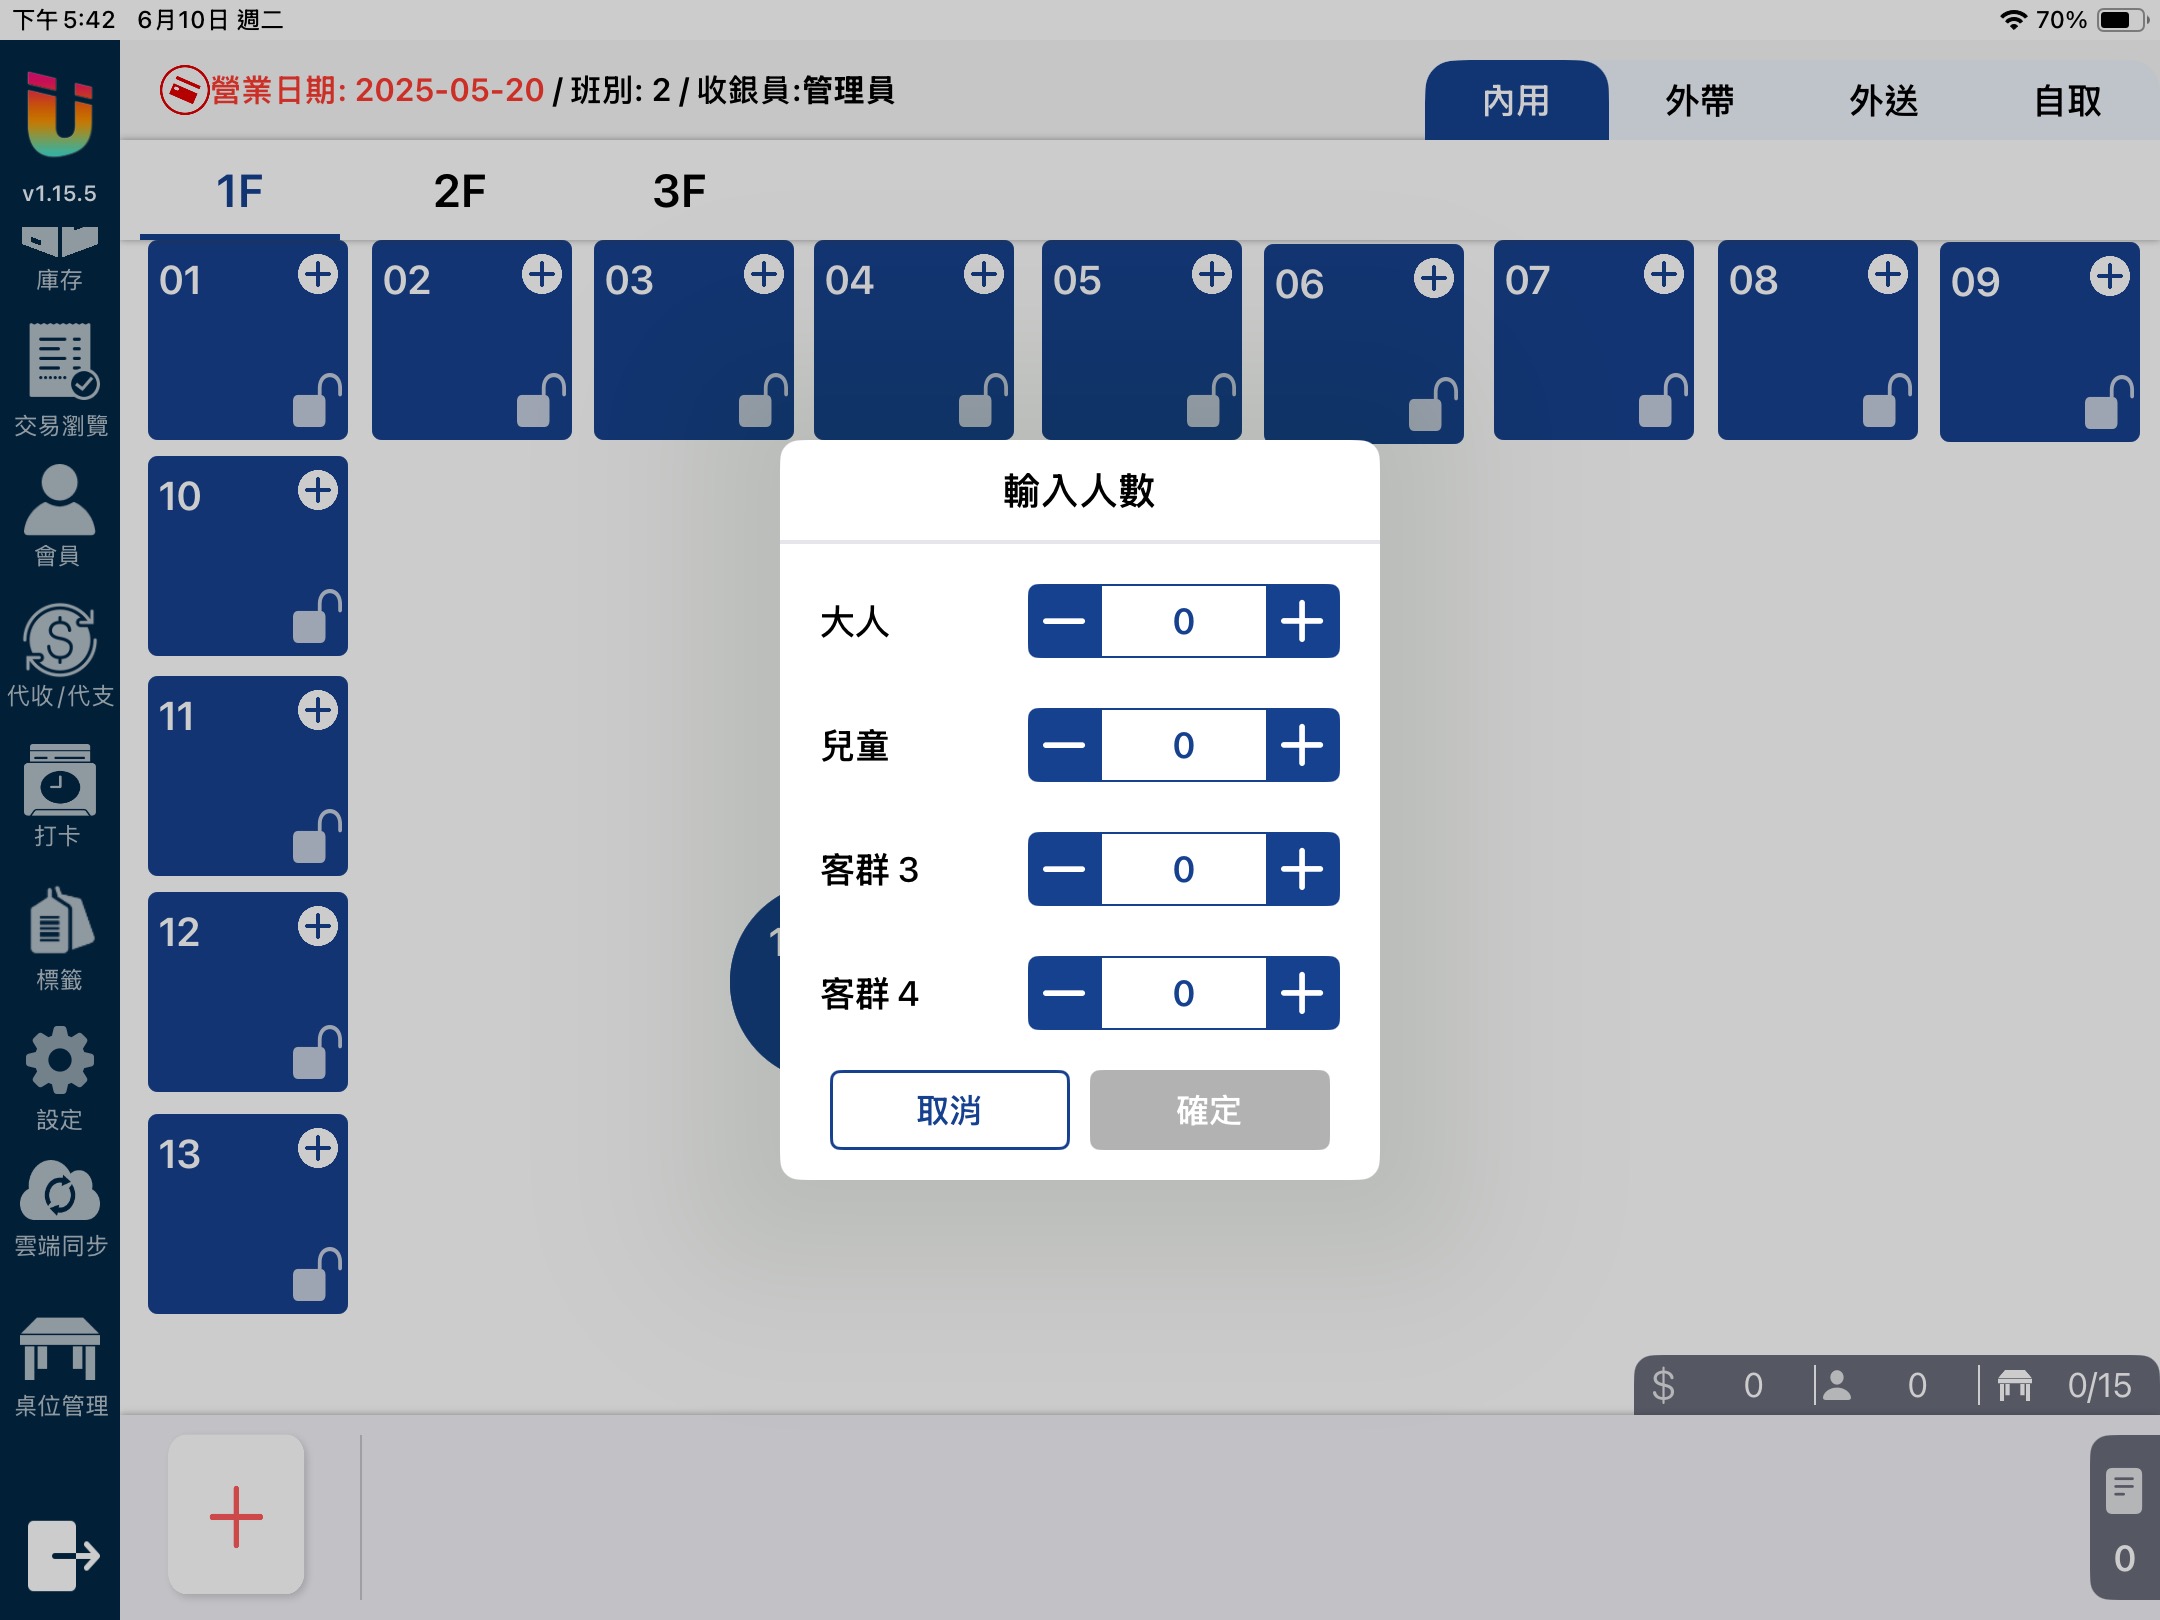This screenshot has height=1620, width=2160.
Task: Toggle the lock on table 09
Action: click(2108, 404)
